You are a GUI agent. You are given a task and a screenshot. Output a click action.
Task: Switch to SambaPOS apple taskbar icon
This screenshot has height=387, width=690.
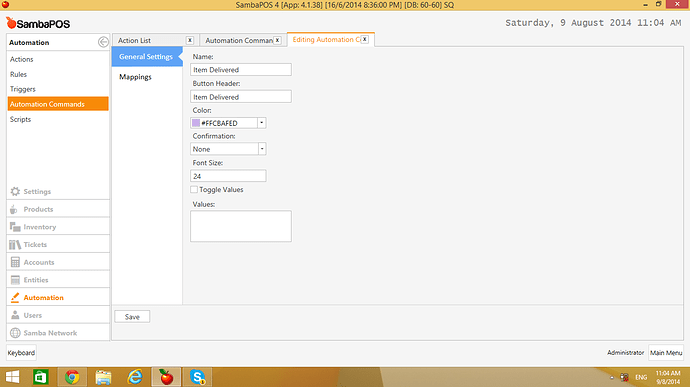[166, 377]
